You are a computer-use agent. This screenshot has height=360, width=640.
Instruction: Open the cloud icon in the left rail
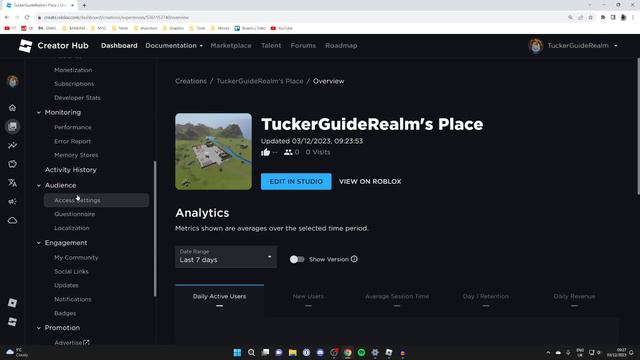pos(12,221)
